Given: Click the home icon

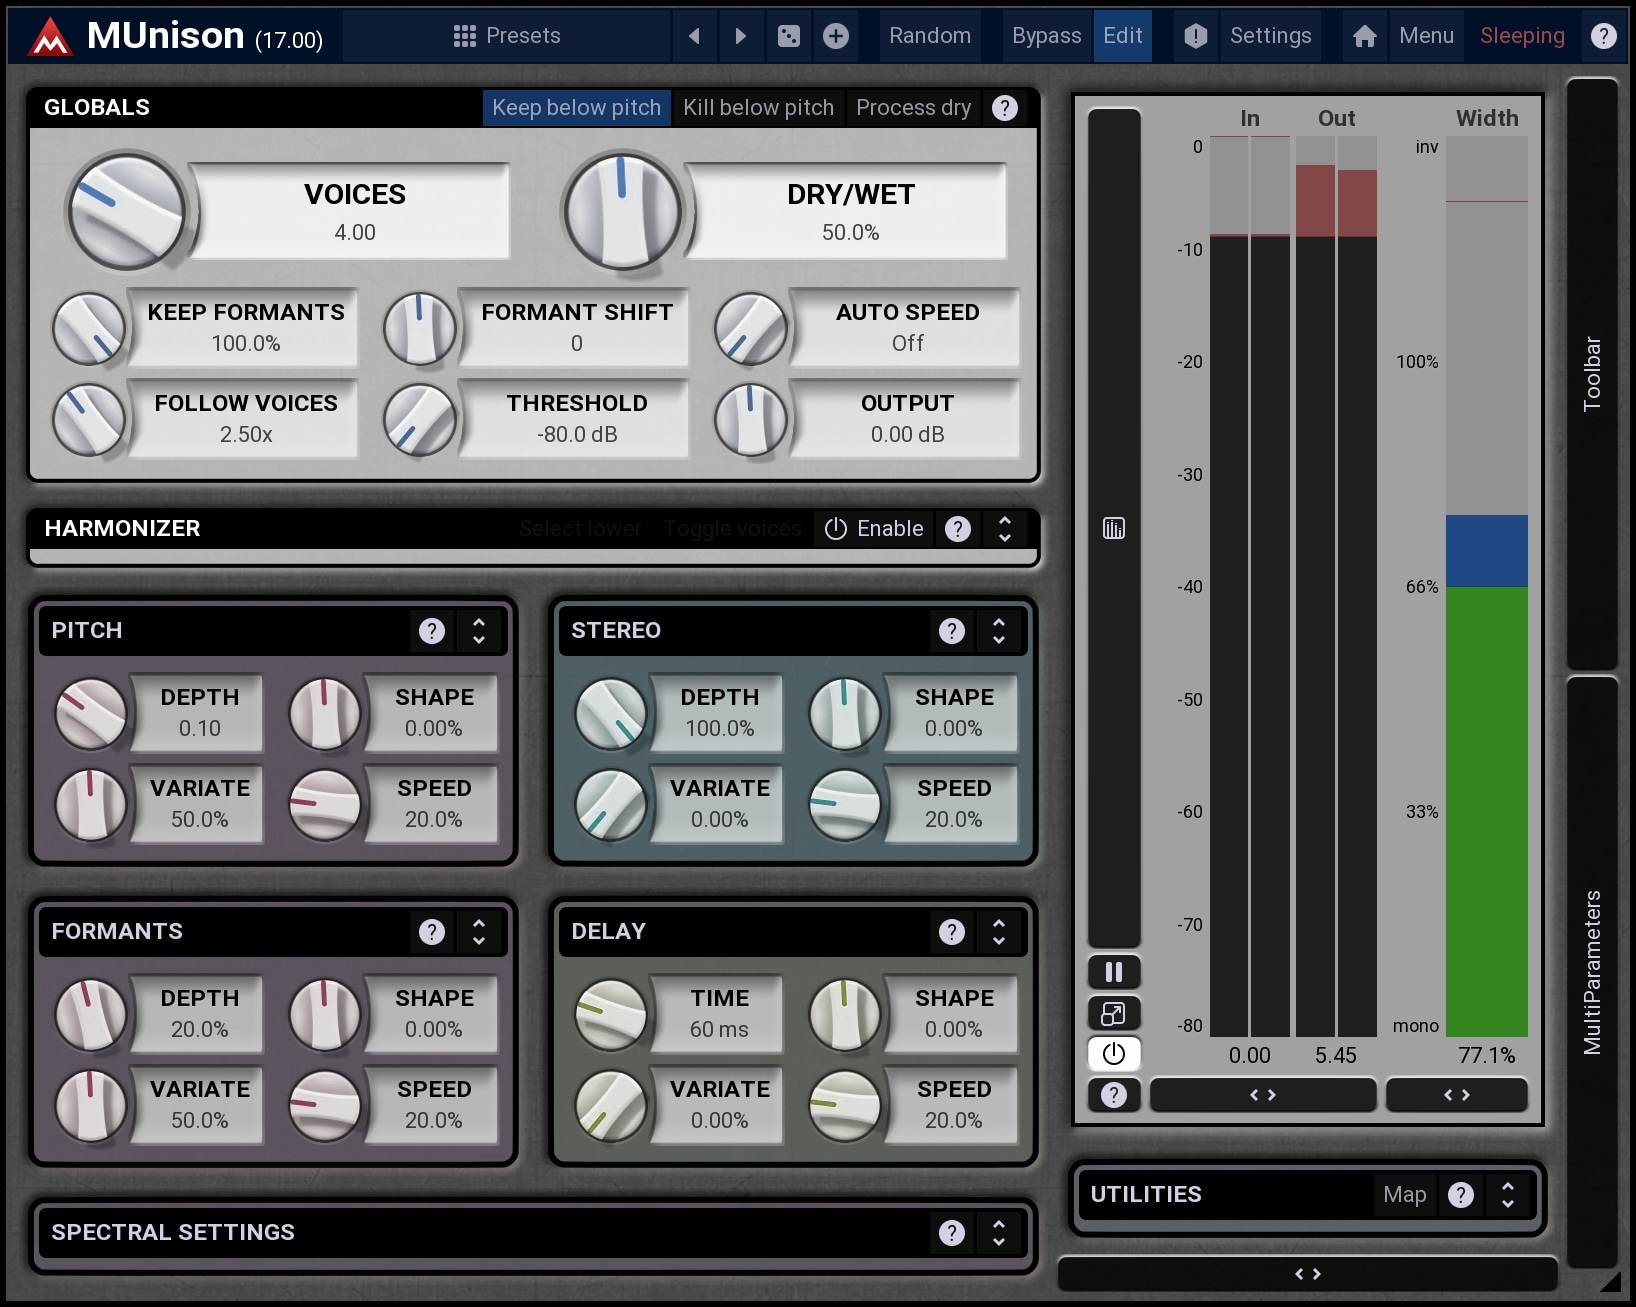Looking at the screenshot, I should click(x=1365, y=36).
